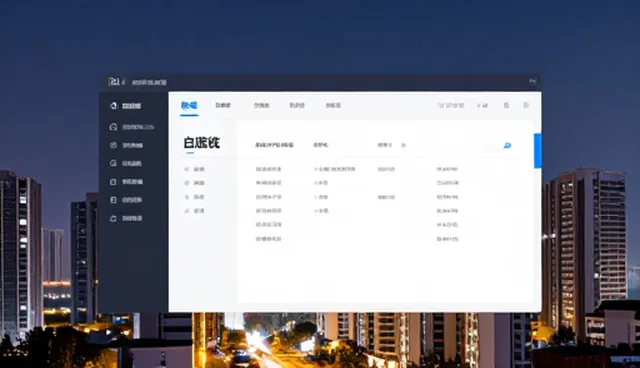640x368 pixels.
Task: Switch to the second tab in the top bar
Action: coord(223,105)
